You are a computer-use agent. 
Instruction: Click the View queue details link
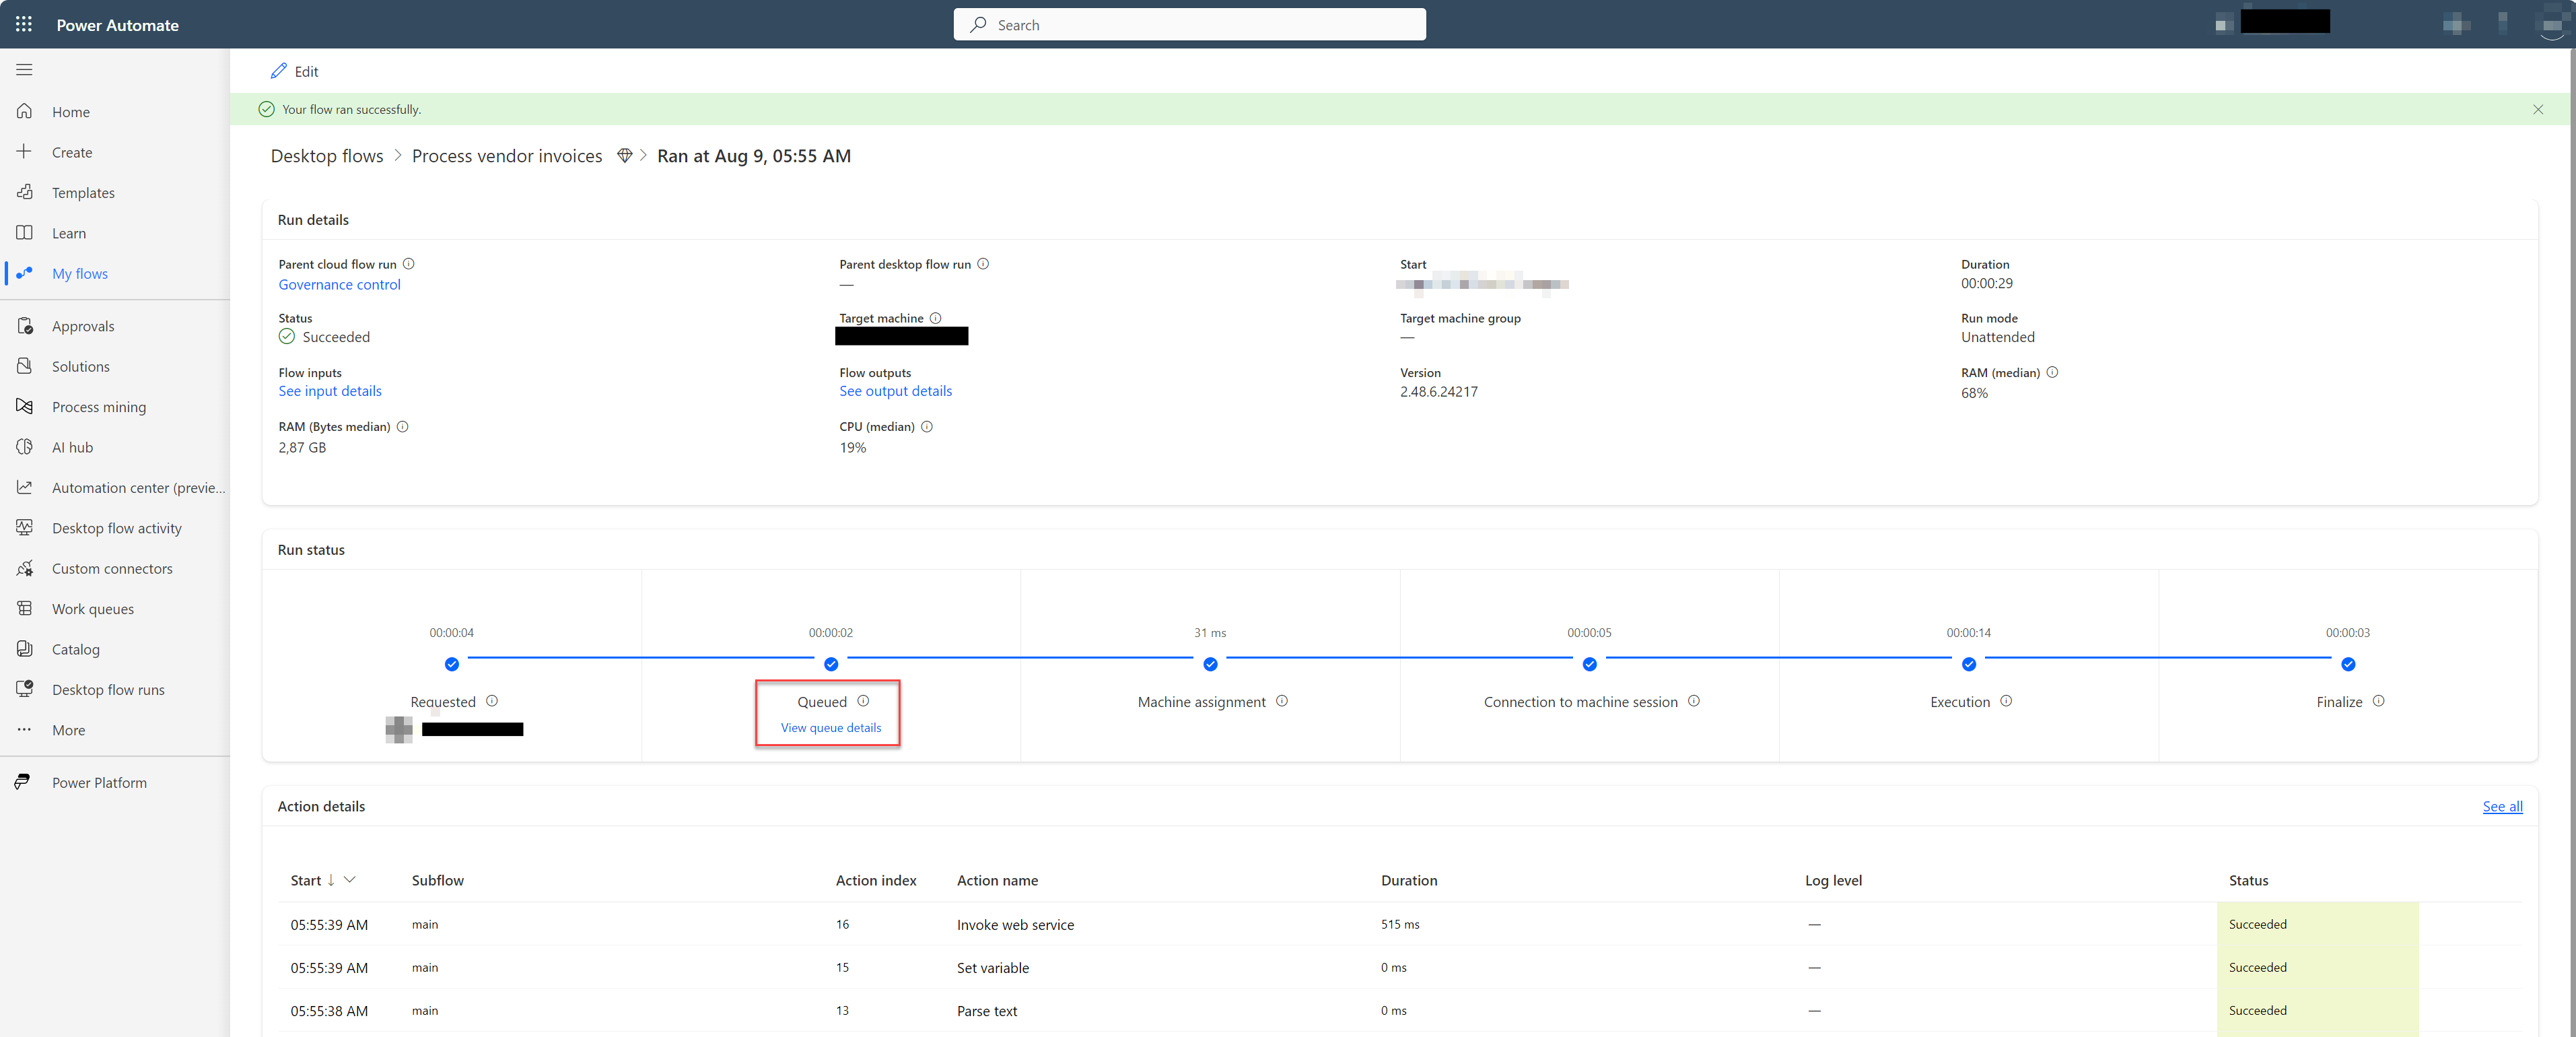click(x=827, y=728)
